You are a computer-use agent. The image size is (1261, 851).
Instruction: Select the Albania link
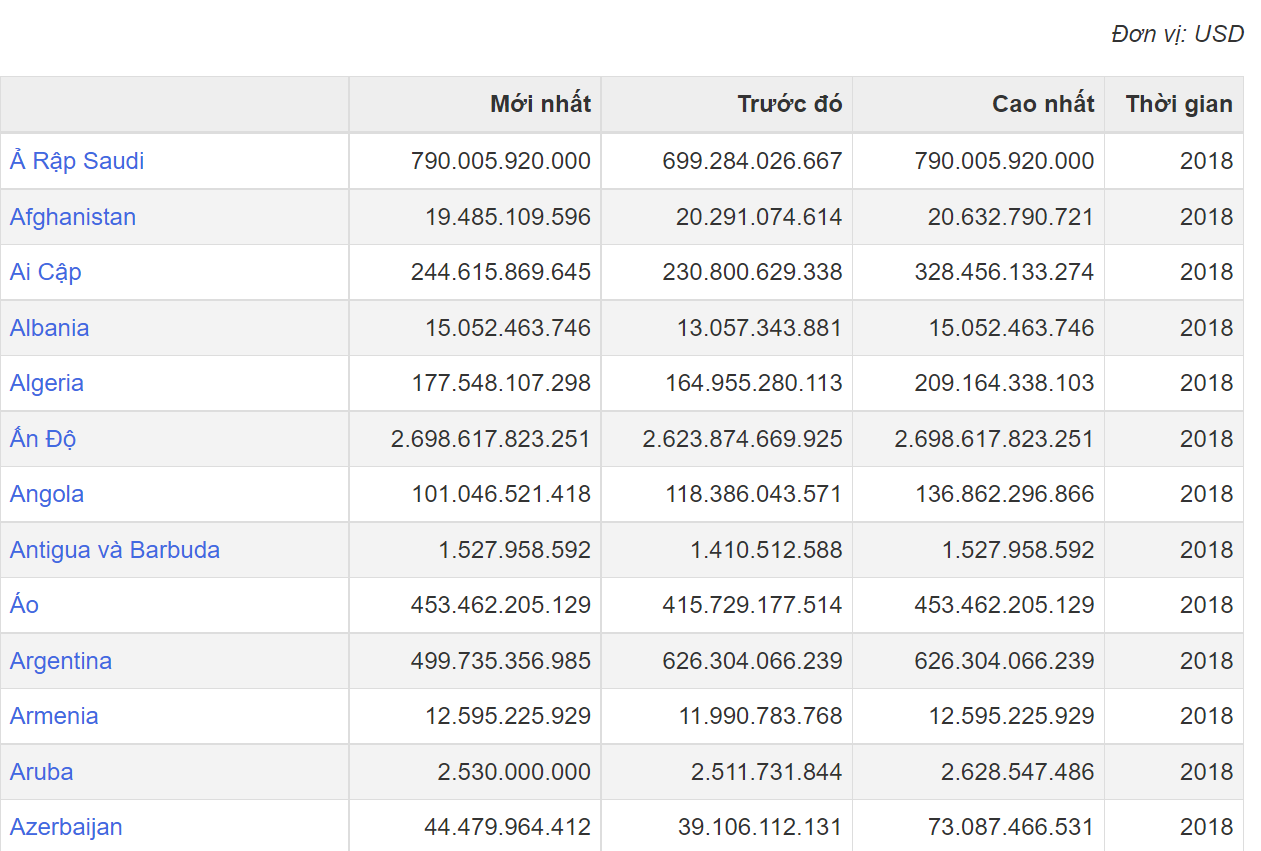50,328
